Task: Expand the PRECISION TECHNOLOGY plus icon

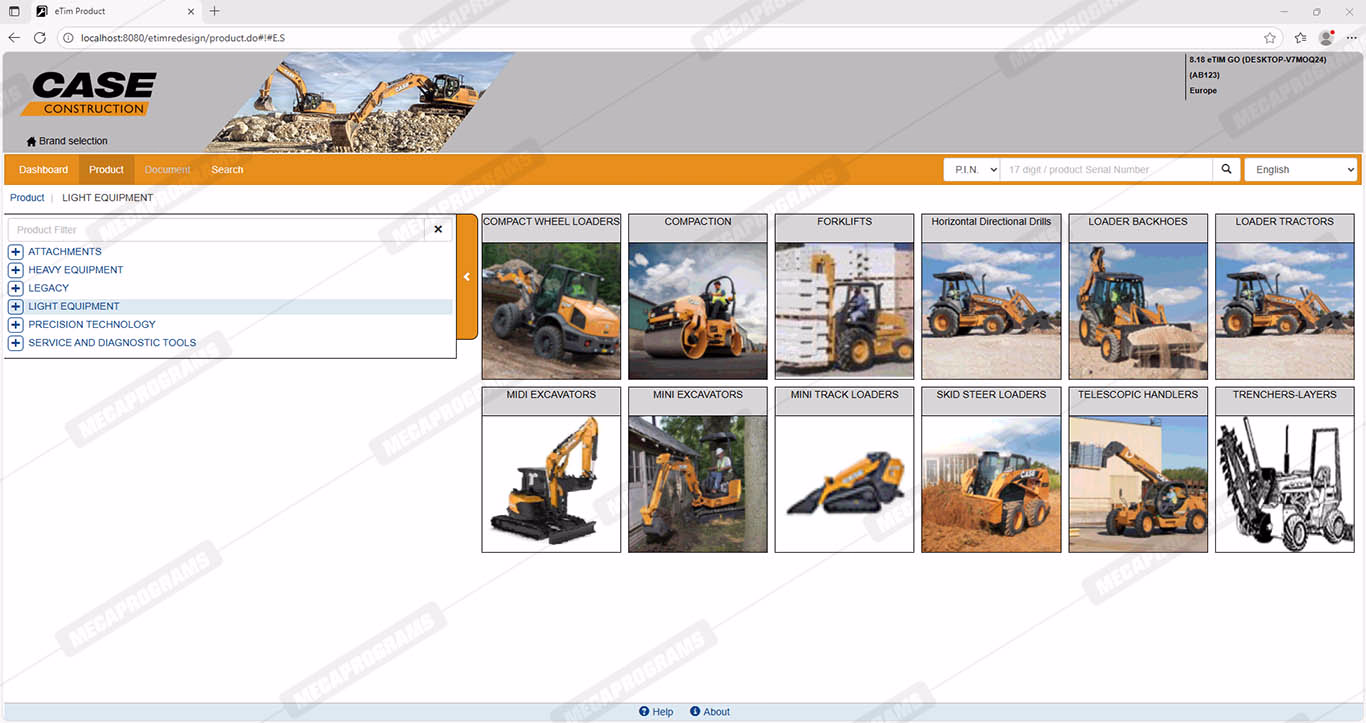Action: 16,325
